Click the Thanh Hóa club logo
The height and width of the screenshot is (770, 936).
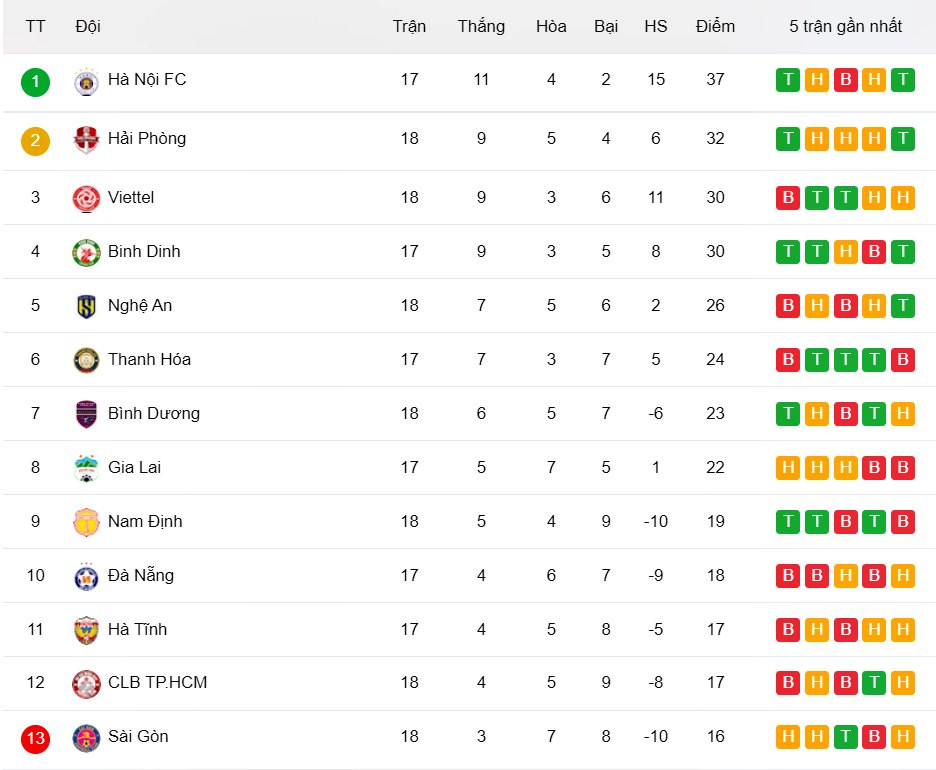(x=87, y=360)
